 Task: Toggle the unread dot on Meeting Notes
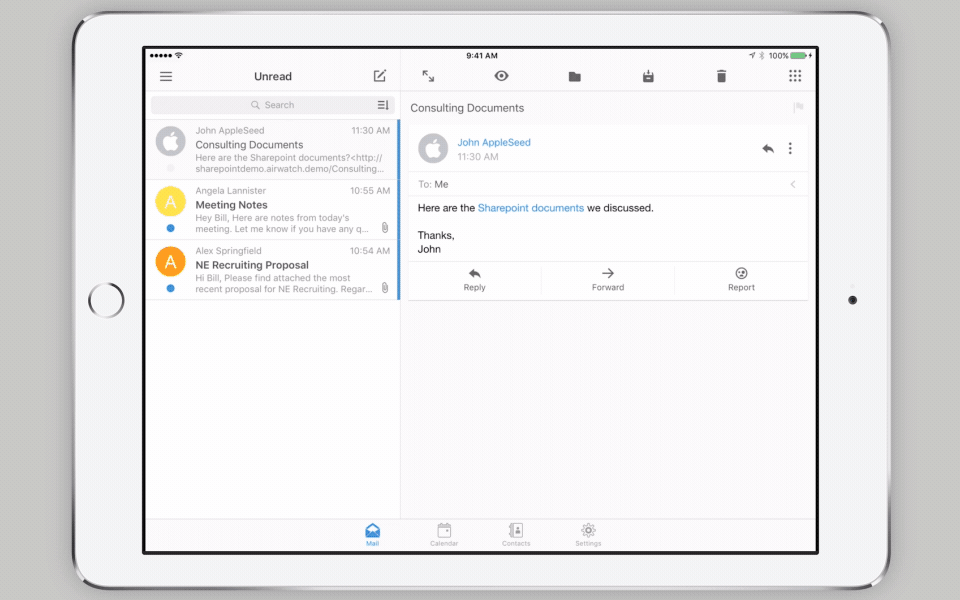pyautogui.click(x=170, y=228)
